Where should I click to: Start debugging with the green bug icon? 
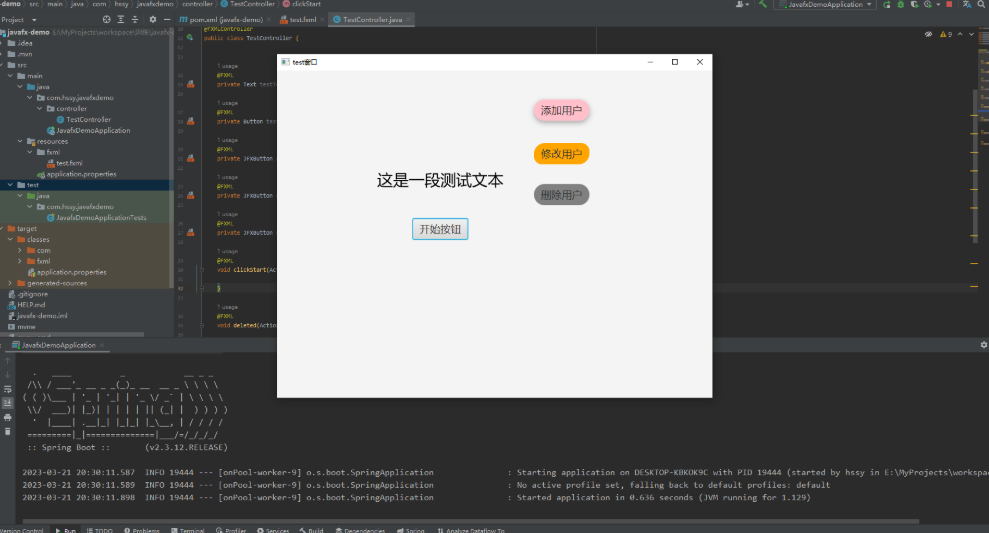pyautogui.click(x=901, y=4)
